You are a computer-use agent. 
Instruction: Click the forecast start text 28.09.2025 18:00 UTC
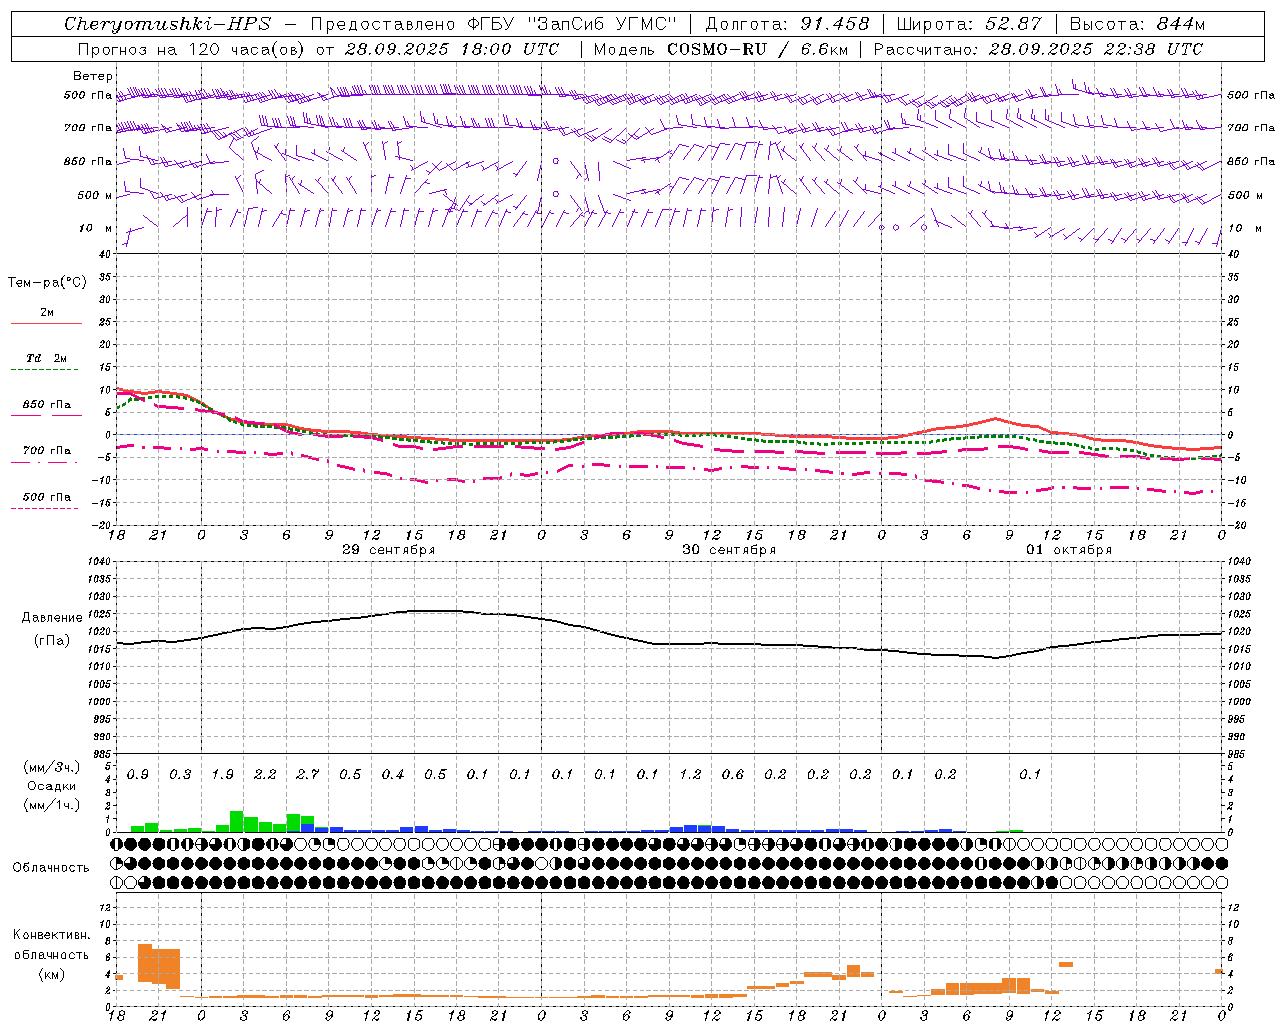pos(452,49)
